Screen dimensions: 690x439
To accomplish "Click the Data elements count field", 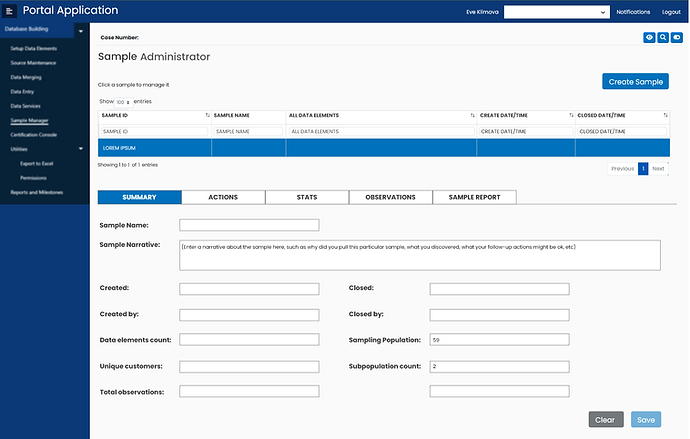I will pyautogui.click(x=249, y=340).
